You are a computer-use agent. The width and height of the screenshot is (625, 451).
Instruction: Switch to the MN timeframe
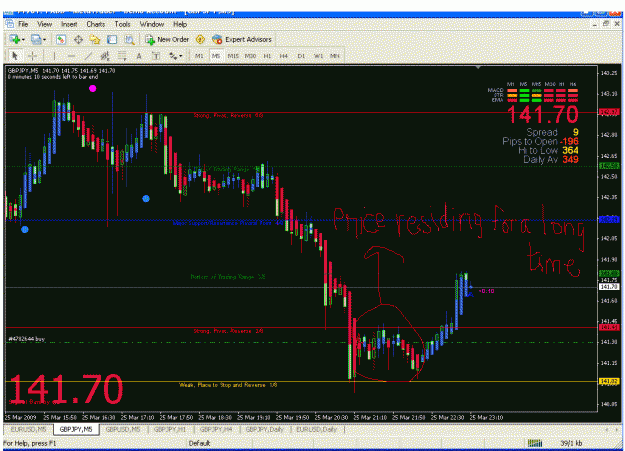(334, 56)
